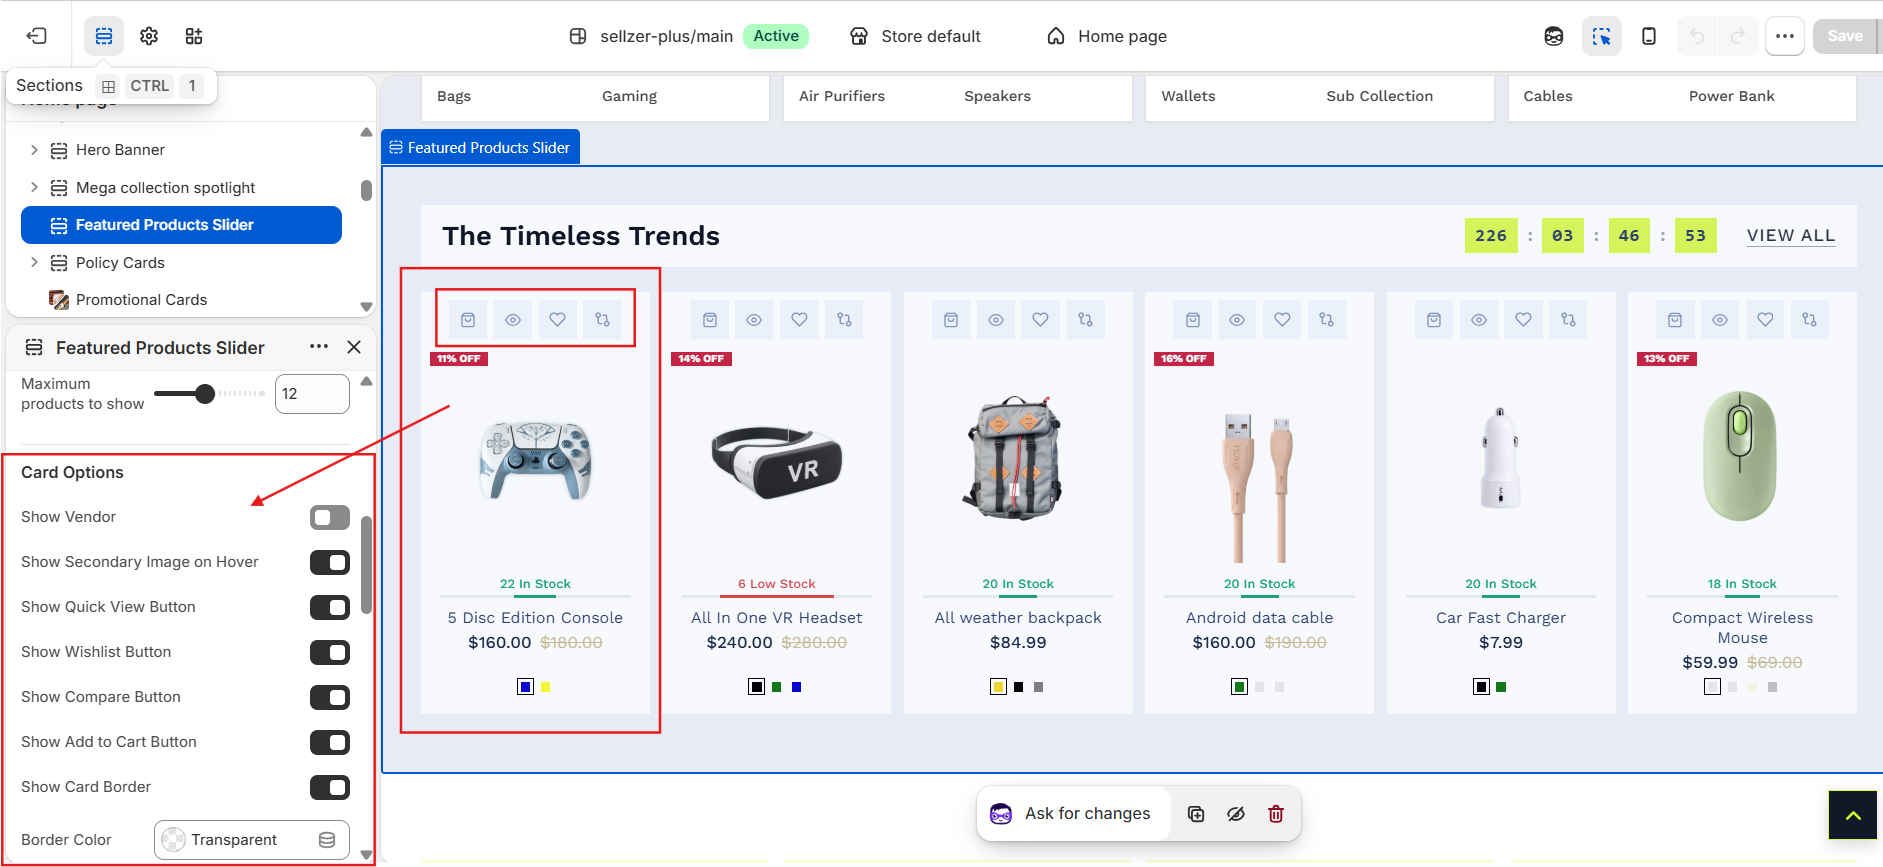This screenshot has height=867, width=1883.
Task: Select blue color swatch on VR Headset
Action: 797,687
